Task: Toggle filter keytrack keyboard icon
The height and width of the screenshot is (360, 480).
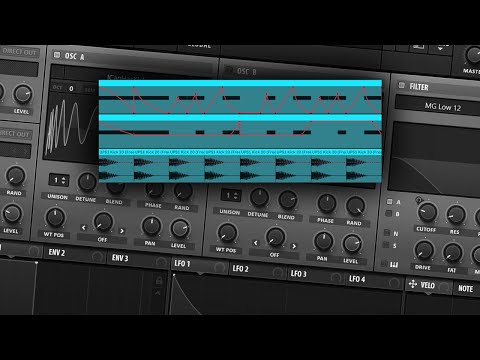Action: tap(394, 265)
